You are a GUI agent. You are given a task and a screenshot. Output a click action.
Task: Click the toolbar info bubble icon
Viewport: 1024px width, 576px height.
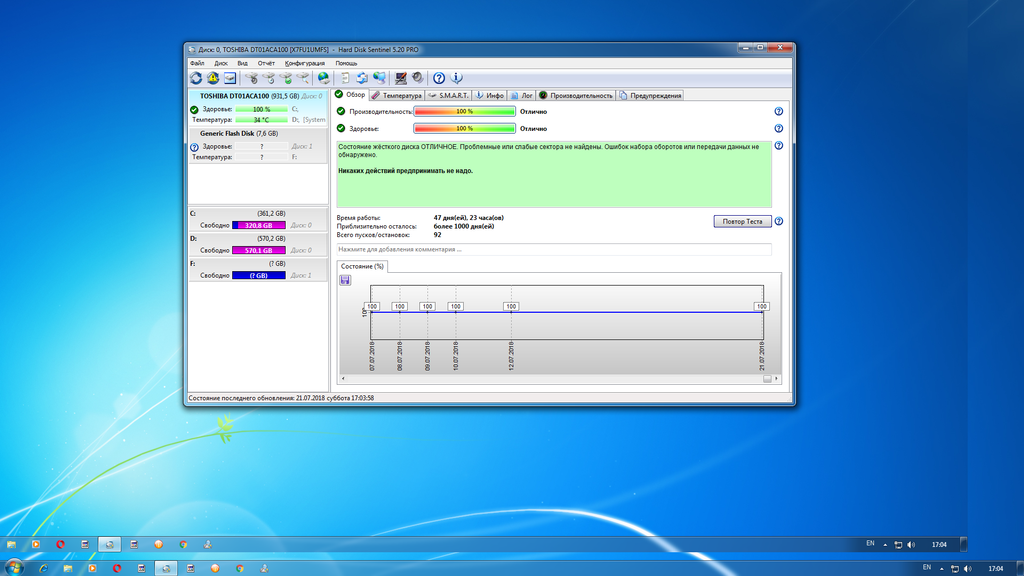456,78
